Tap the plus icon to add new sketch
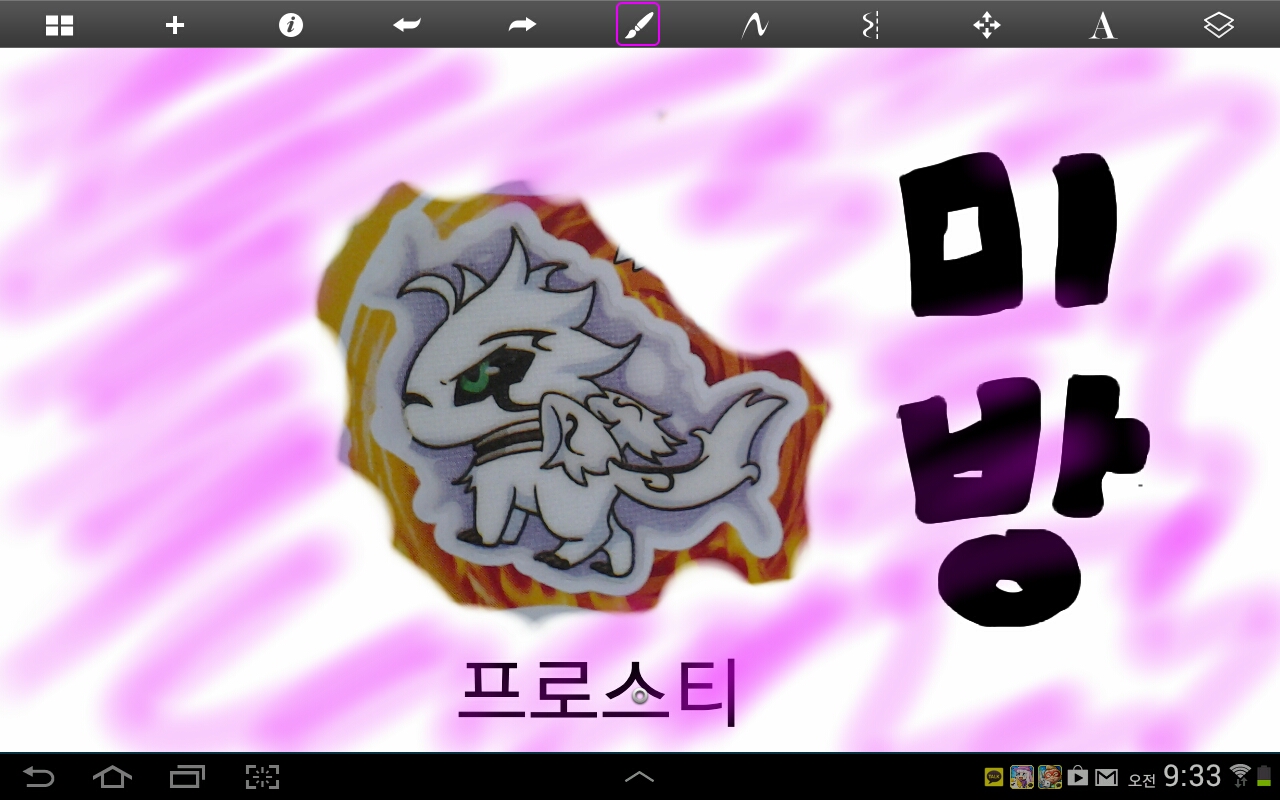This screenshot has height=800, width=1280. pyautogui.click(x=175, y=25)
